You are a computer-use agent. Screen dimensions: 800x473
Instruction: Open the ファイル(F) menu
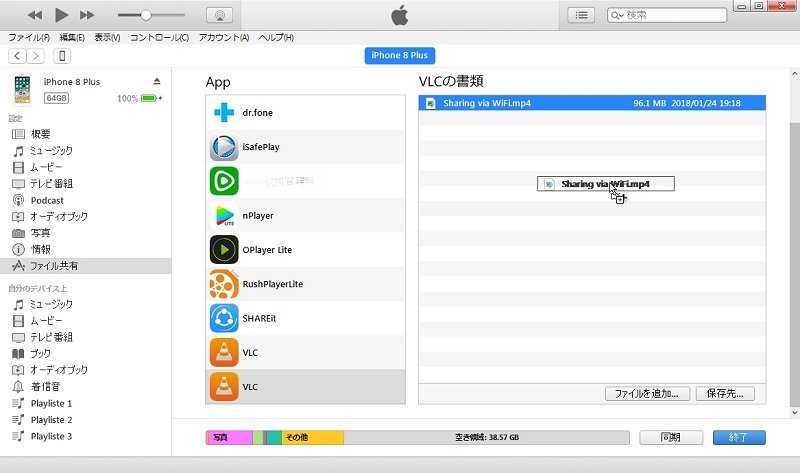point(29,38)
